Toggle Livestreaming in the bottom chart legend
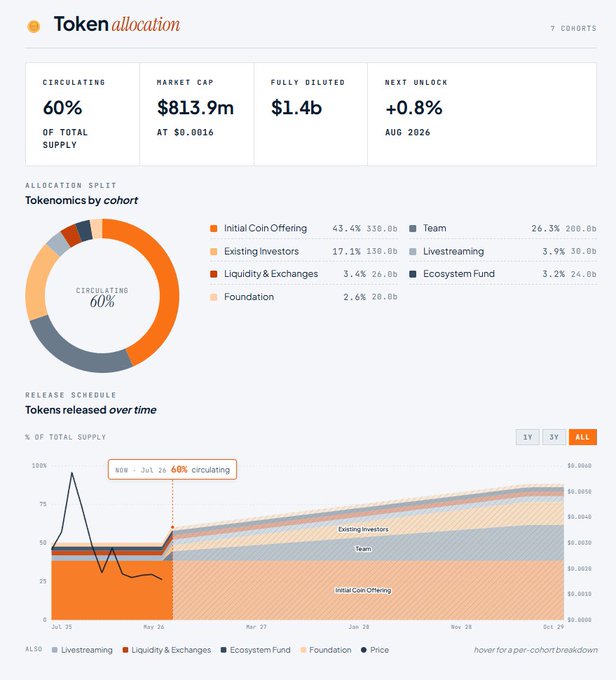Image resolution: width=616 pixels, height=680 pixels. pos(82,650)
